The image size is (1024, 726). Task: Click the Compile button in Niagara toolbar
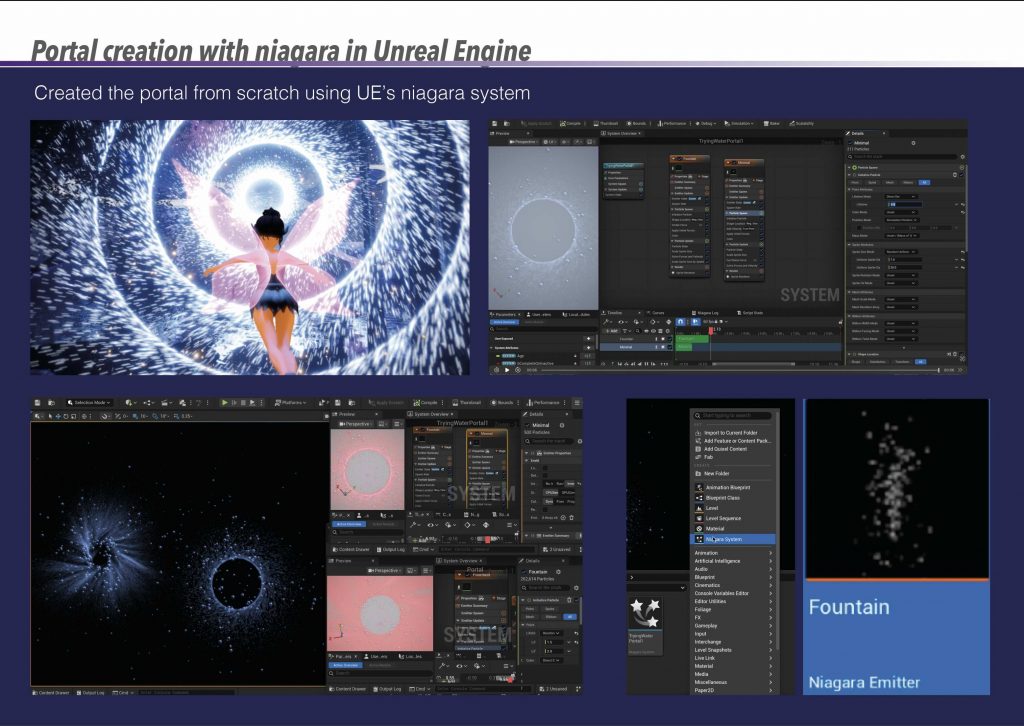(x=570, y=123)
